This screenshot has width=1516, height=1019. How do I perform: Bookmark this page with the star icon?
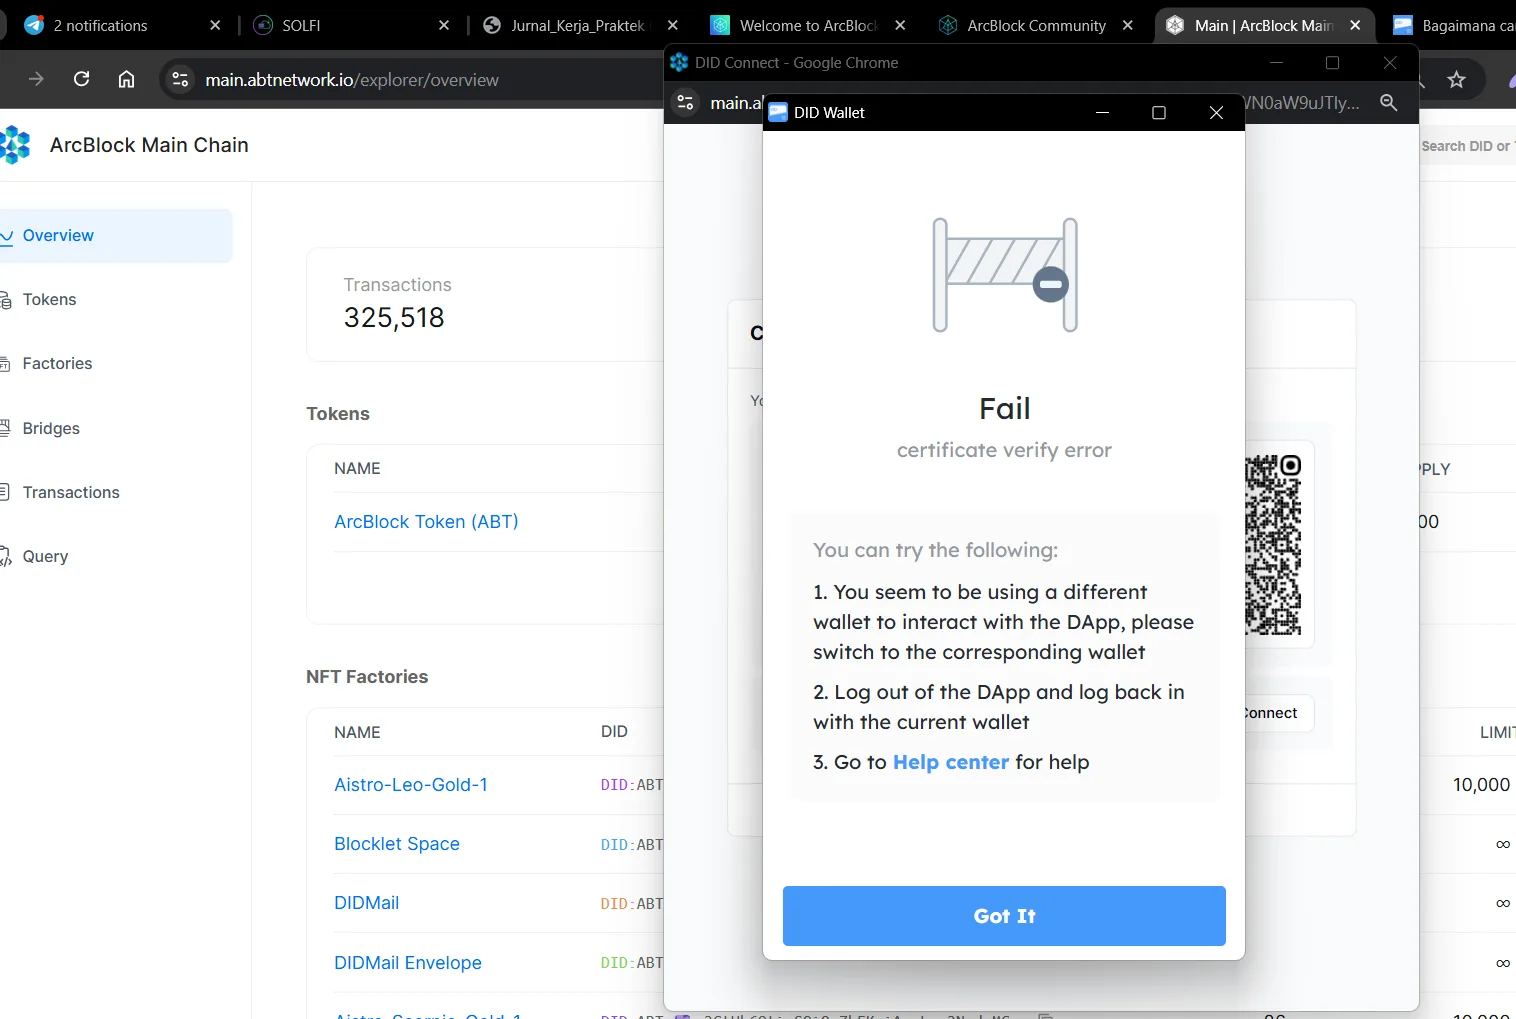point(1456,79)
